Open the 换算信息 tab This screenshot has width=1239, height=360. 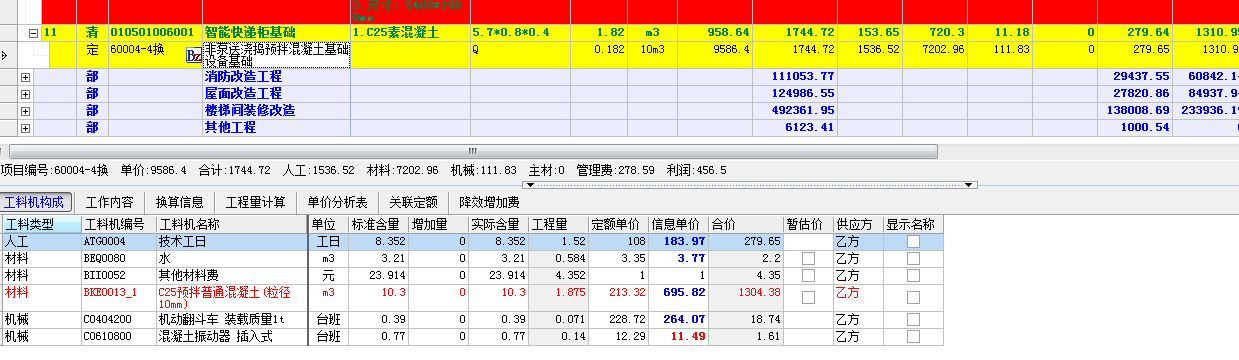[x=180, y=202]
